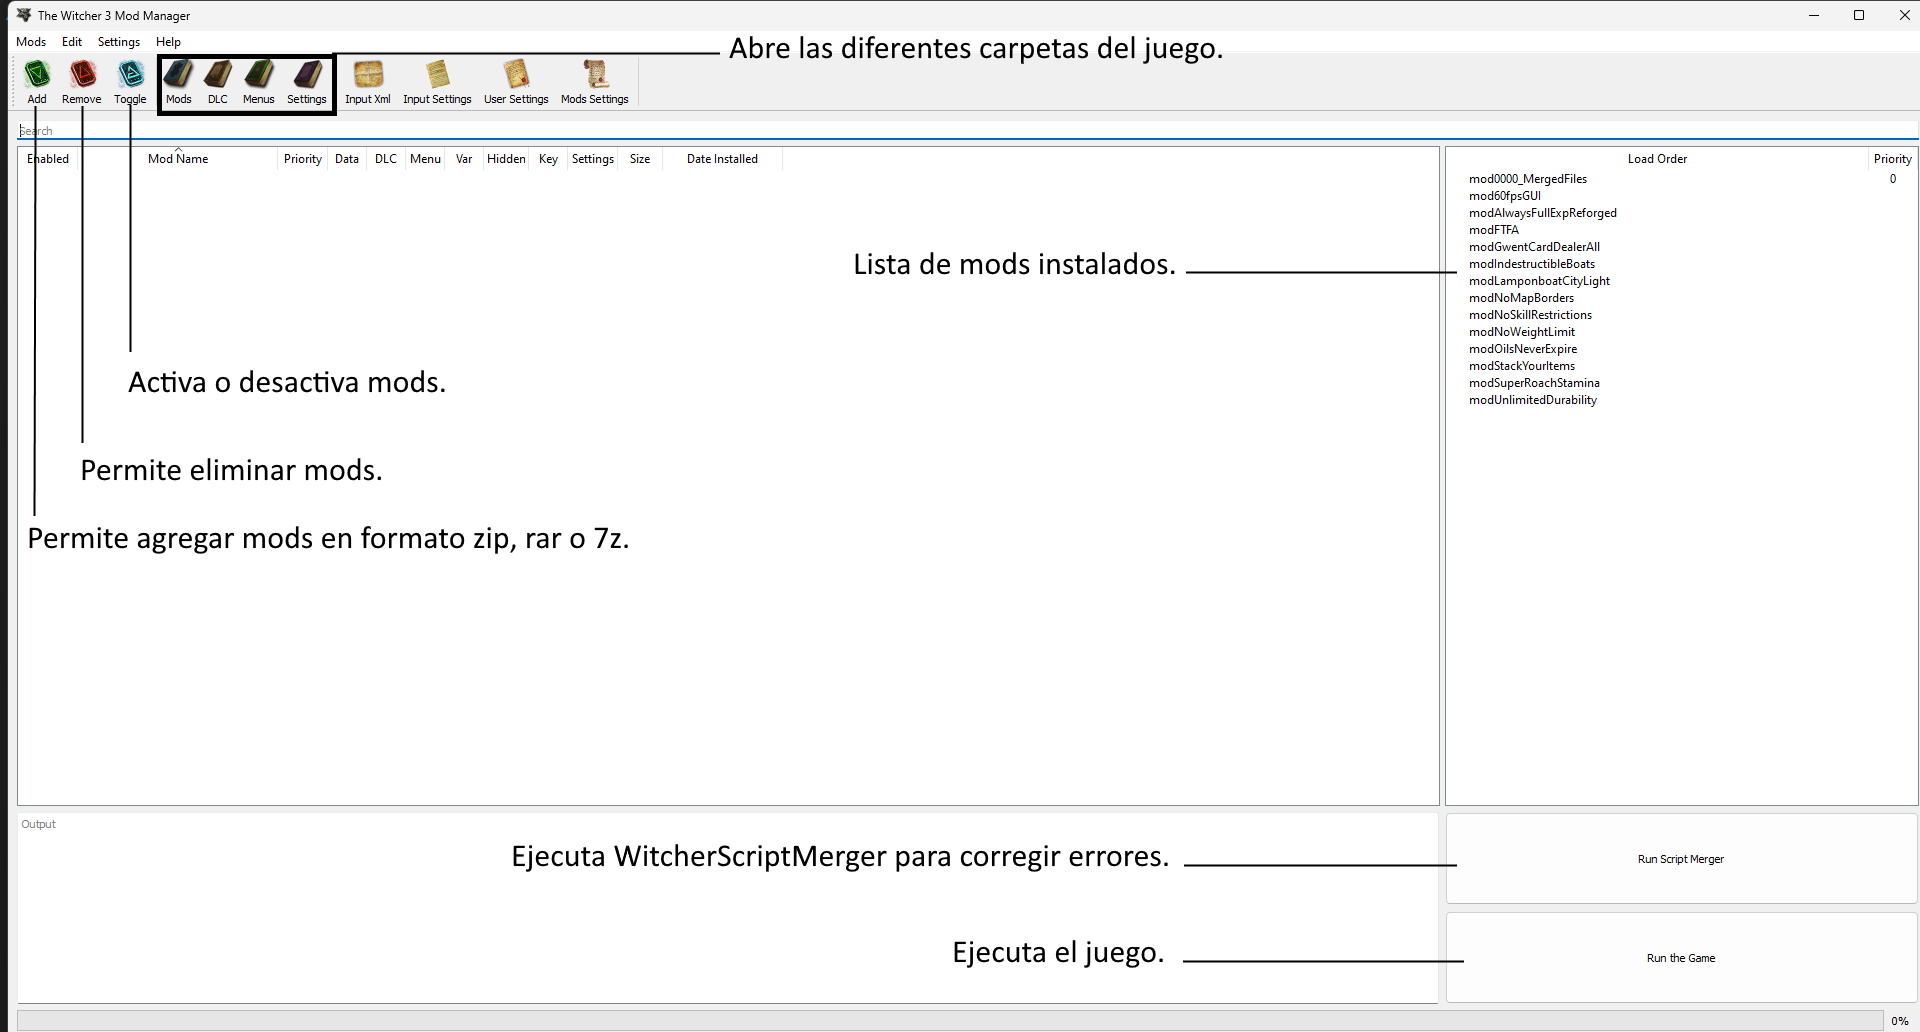Viewport: 1920px width, 1032px height.
Task: Select modOilsNeverExpire in load order
Action: click(1523, 349)
